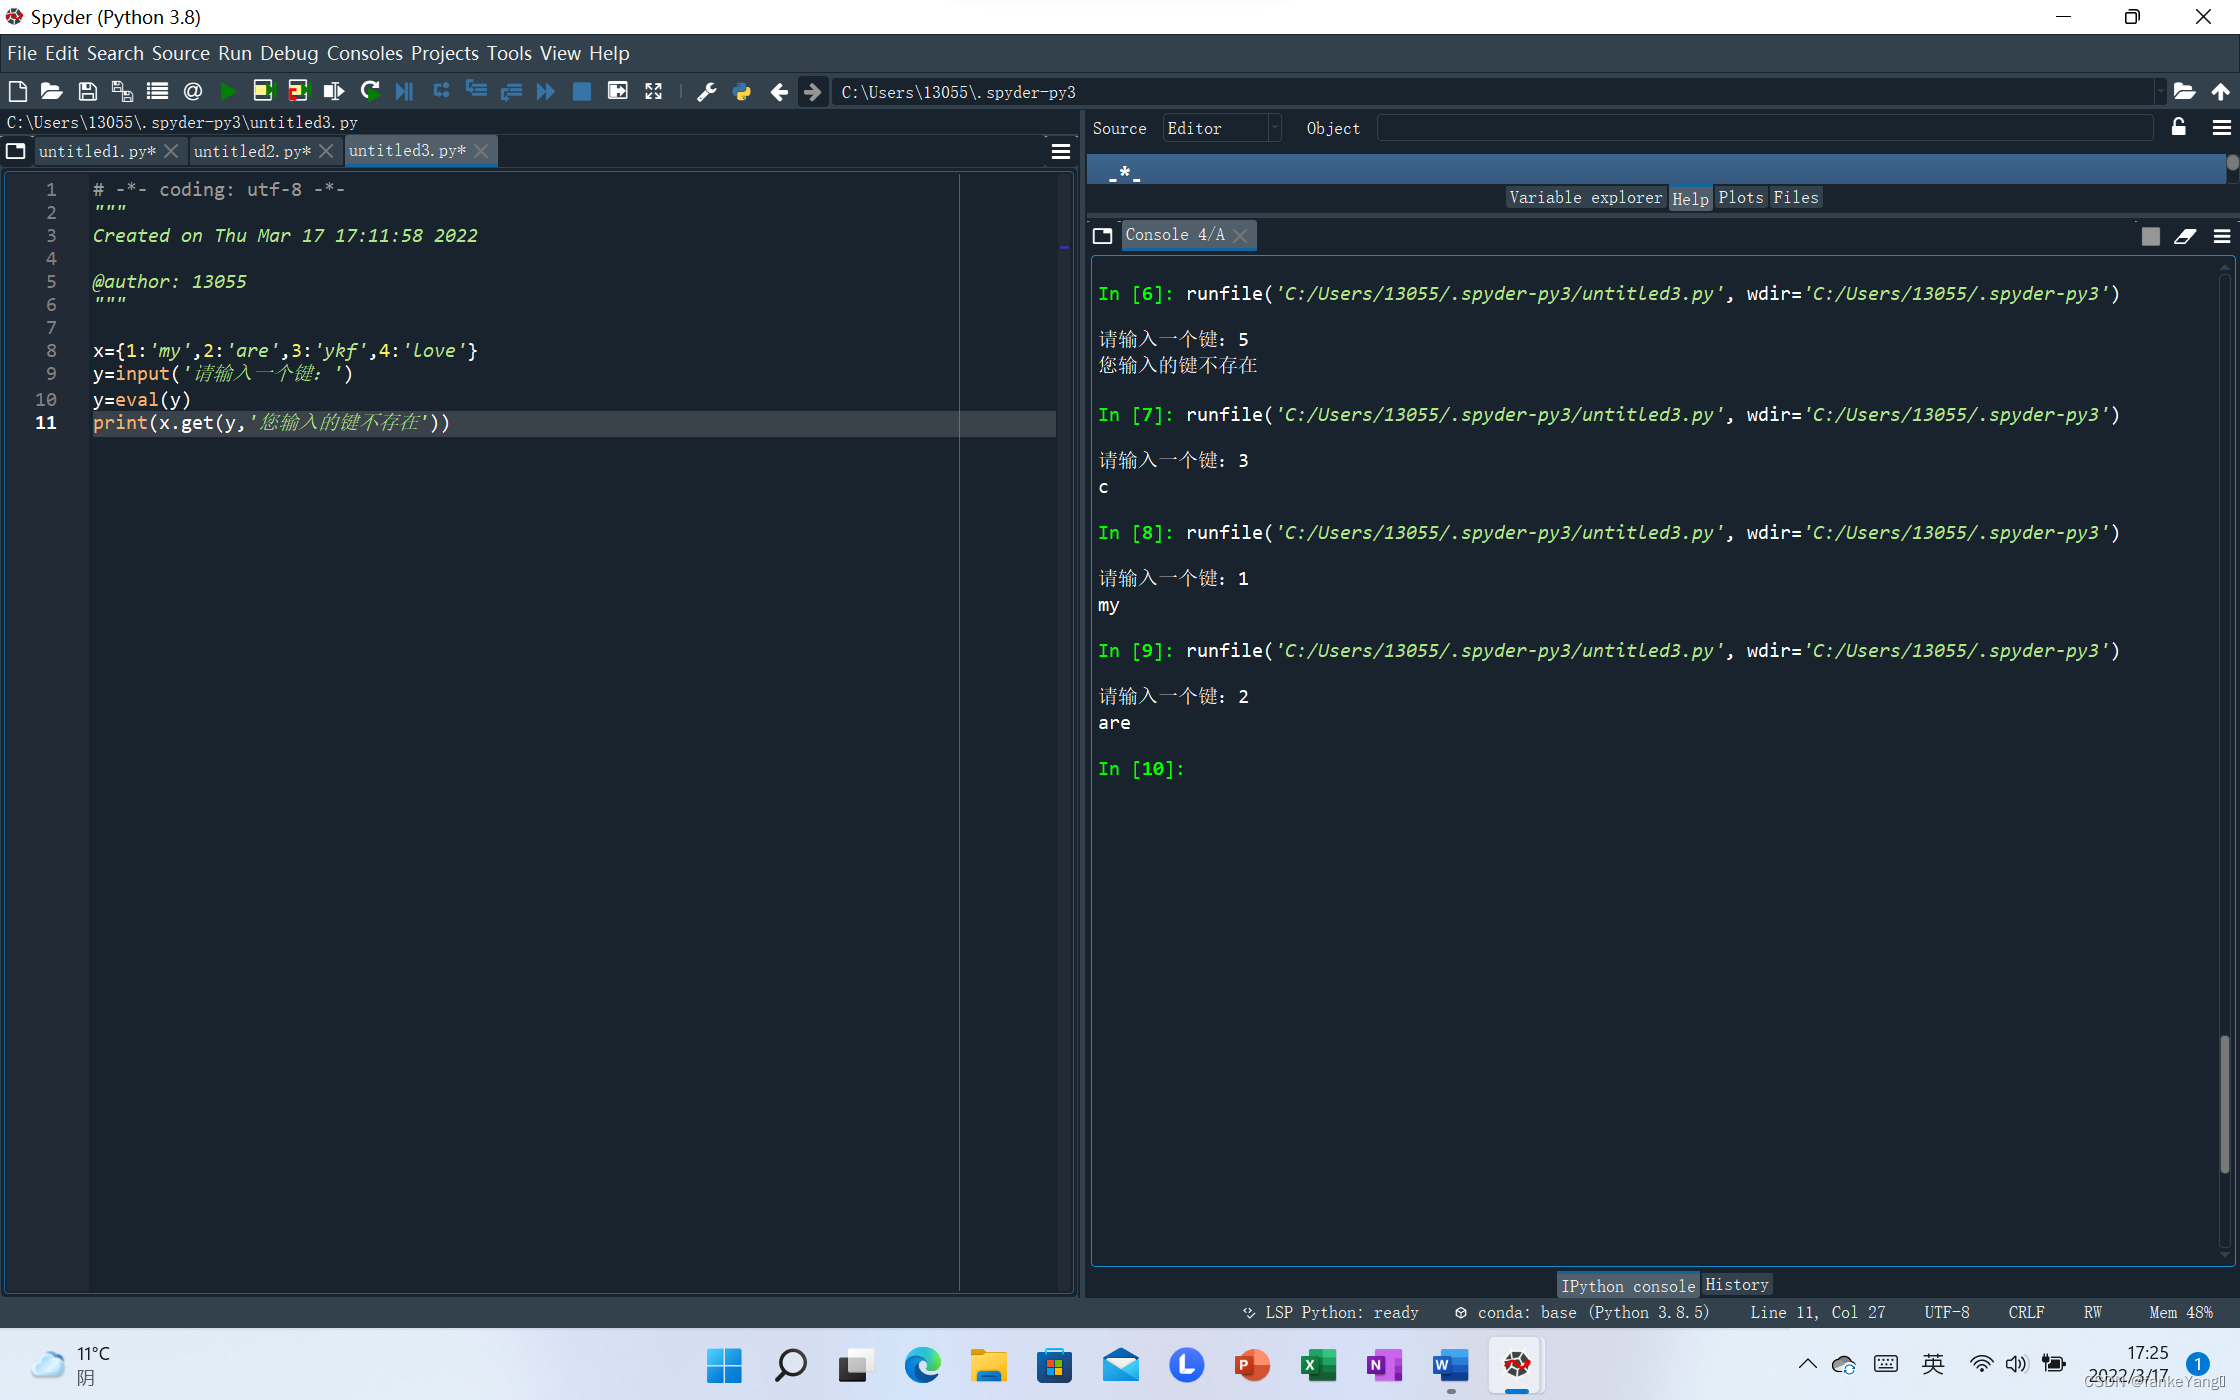
Task: Open the Consoles menu
Action: coord(364,53)
